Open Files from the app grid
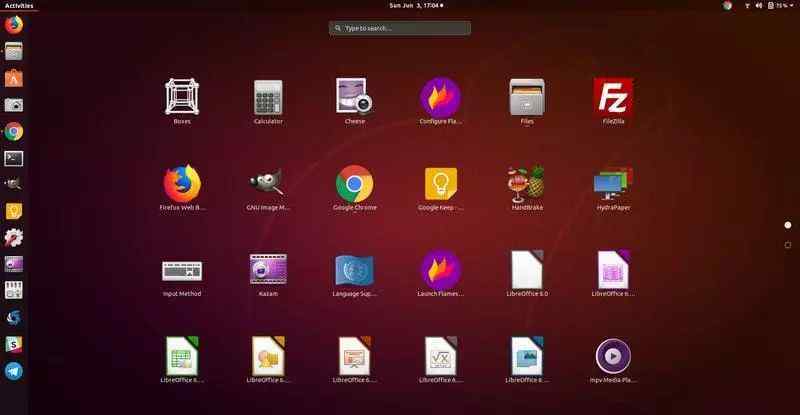Viewport: 800px width, 415px height. pos(527,101)
